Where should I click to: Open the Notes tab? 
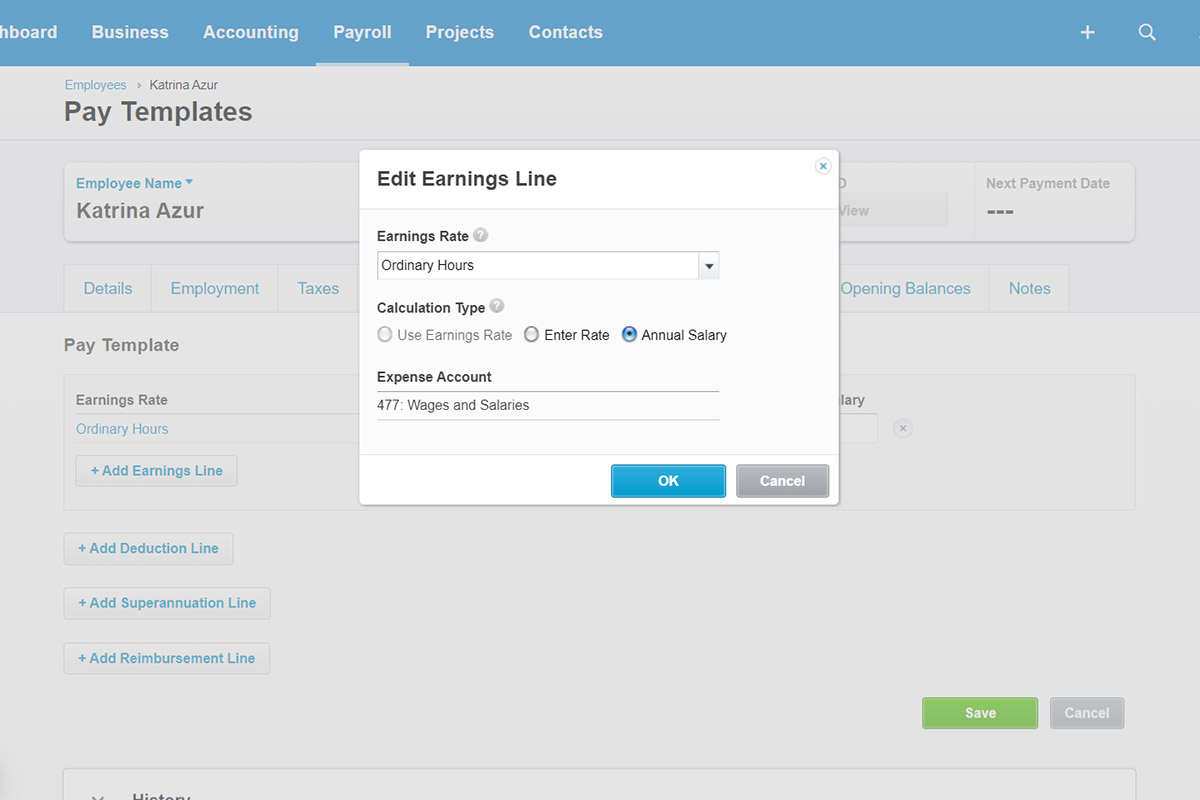coord(1029,288)
